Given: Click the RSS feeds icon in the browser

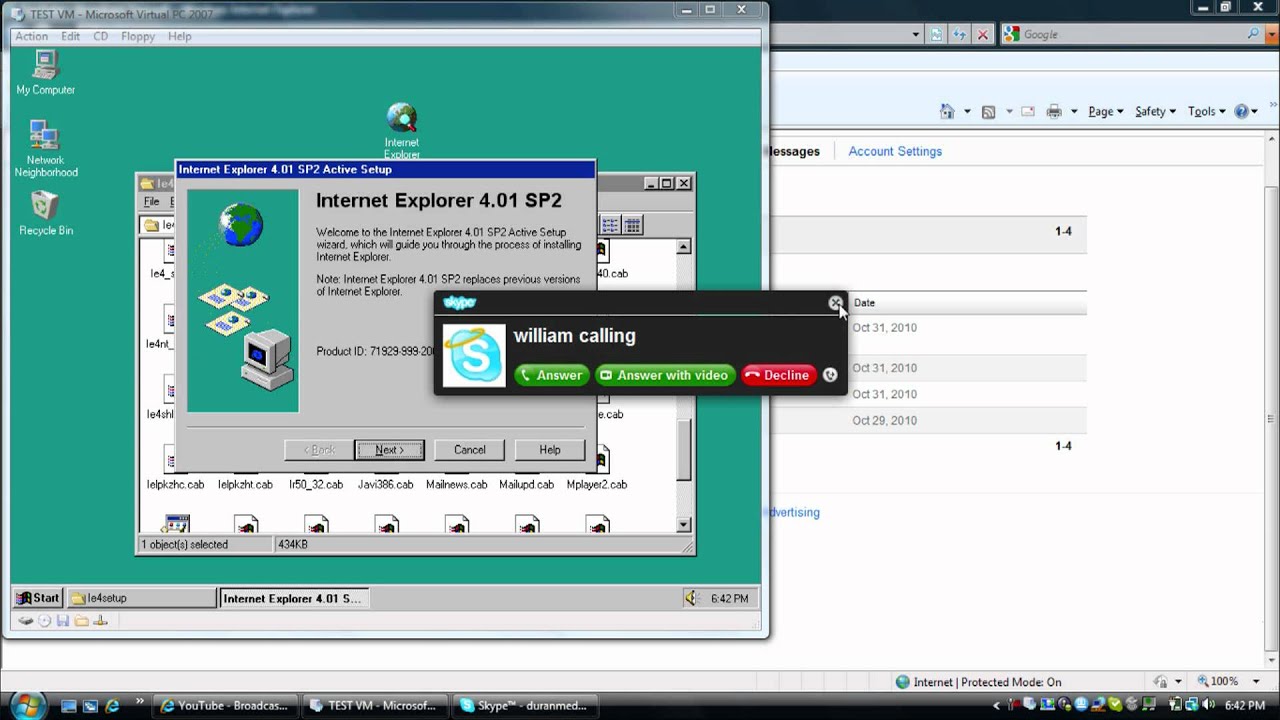Looking at the screenshot, I should pyautogui.click(x=988, y=112).
